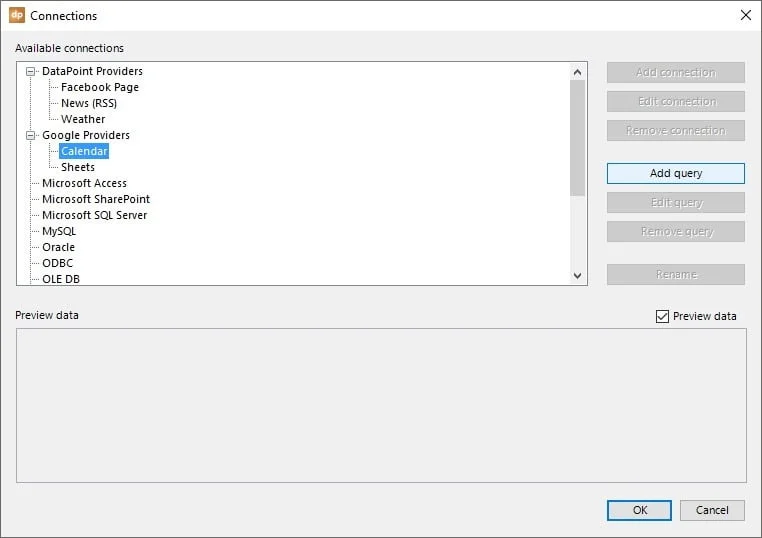Select Sheets under Google Providers

78,167
